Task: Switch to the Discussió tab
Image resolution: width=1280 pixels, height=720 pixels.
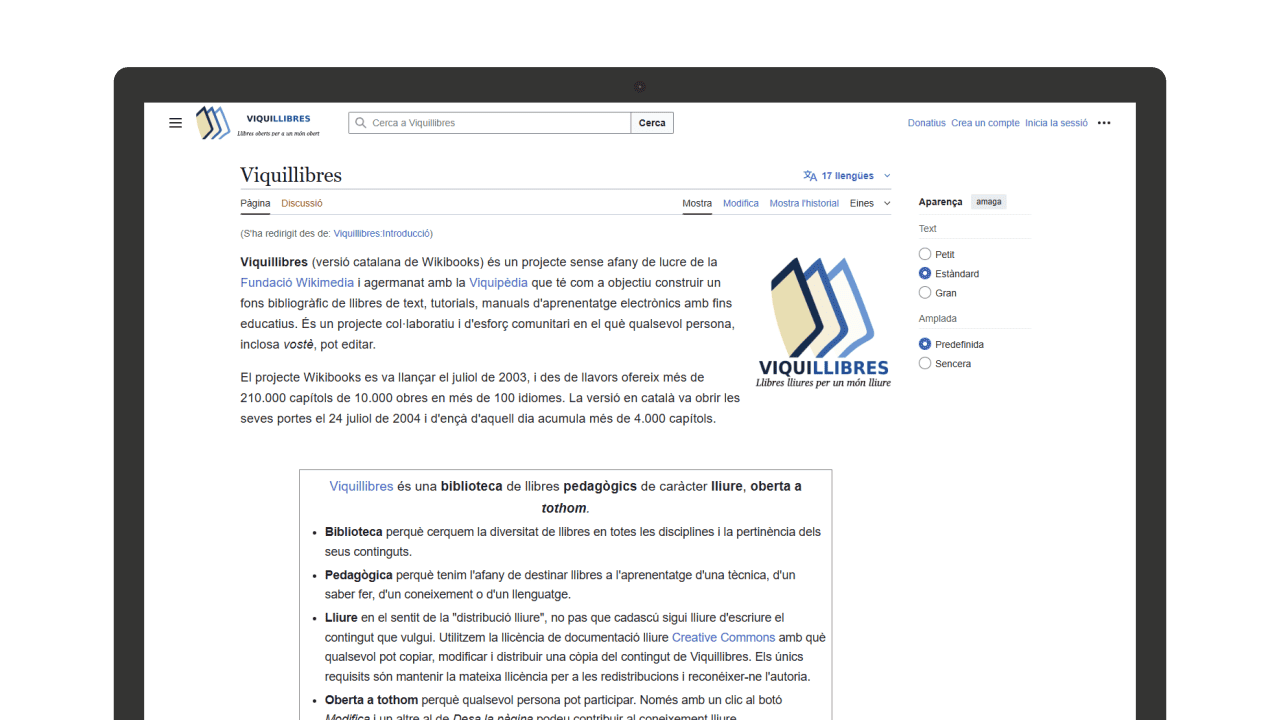Action: coord(302,203)
